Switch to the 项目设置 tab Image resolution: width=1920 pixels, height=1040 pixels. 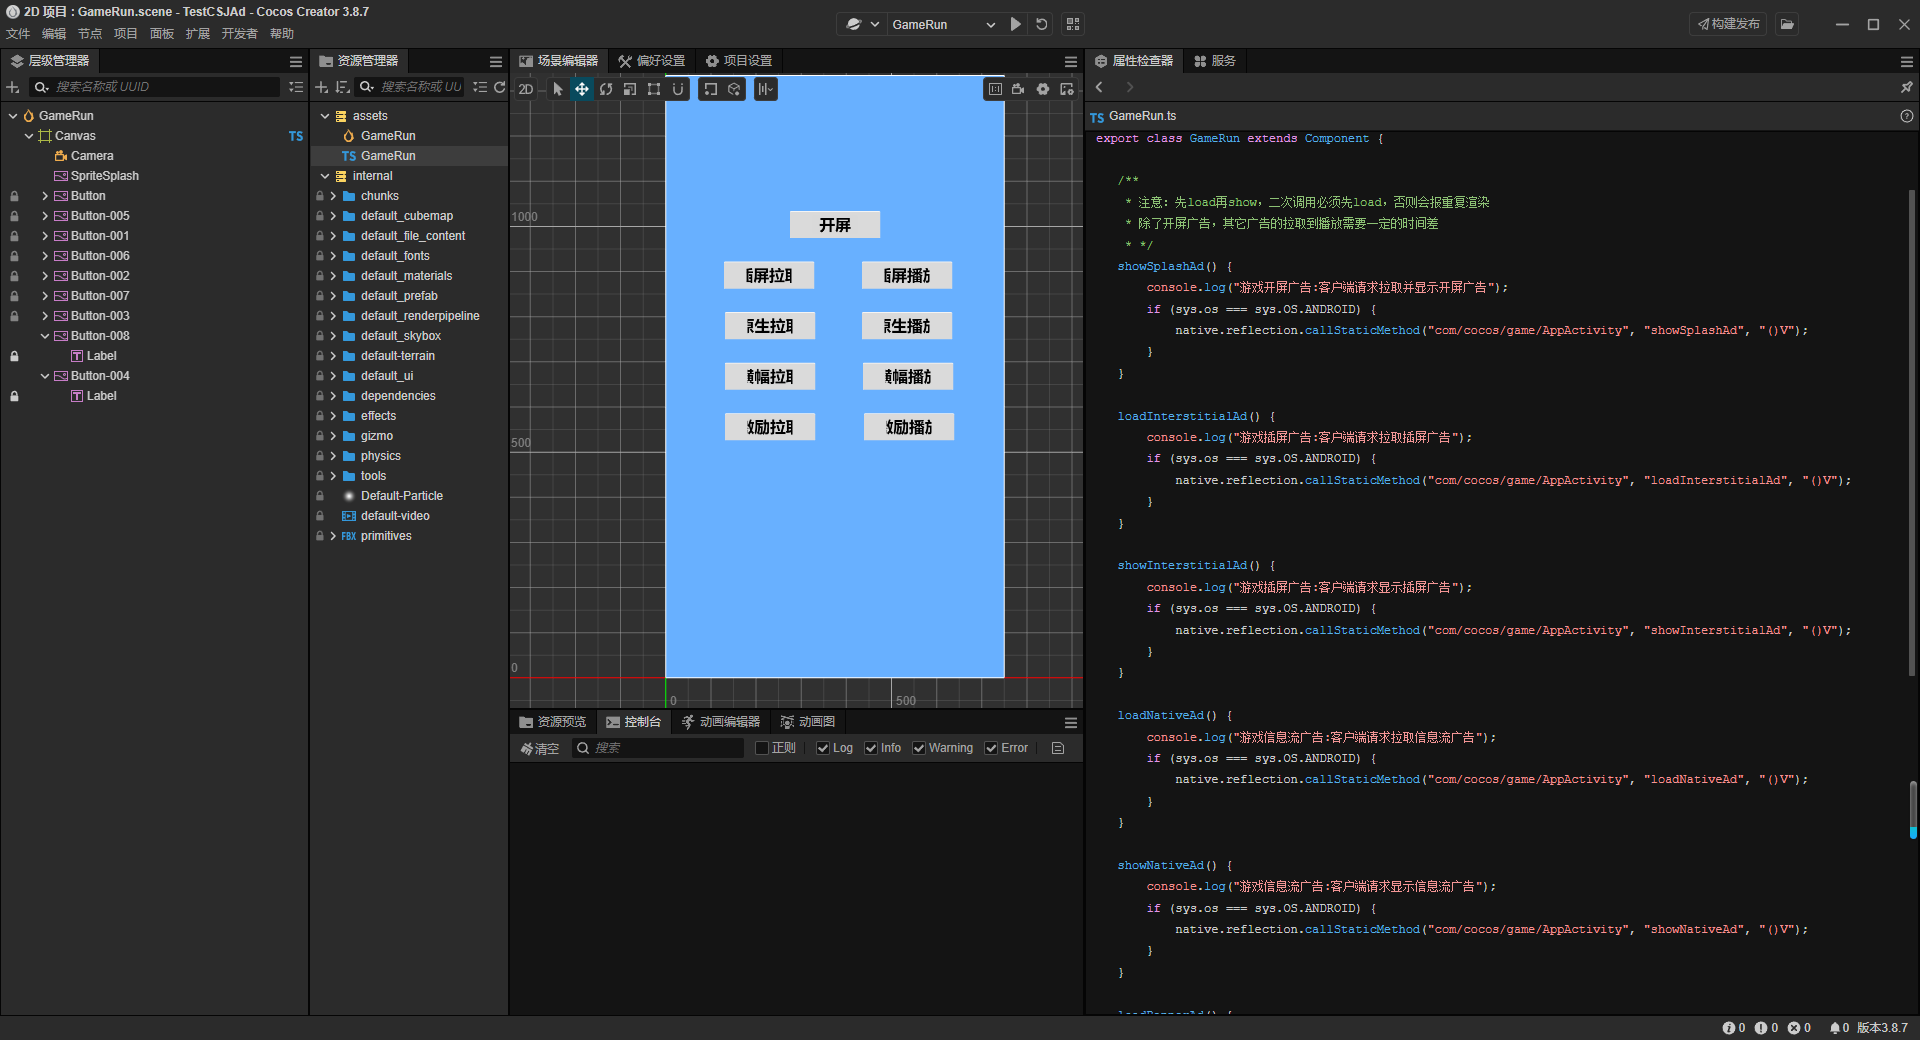pyautogui.click(x=739, y=61)
